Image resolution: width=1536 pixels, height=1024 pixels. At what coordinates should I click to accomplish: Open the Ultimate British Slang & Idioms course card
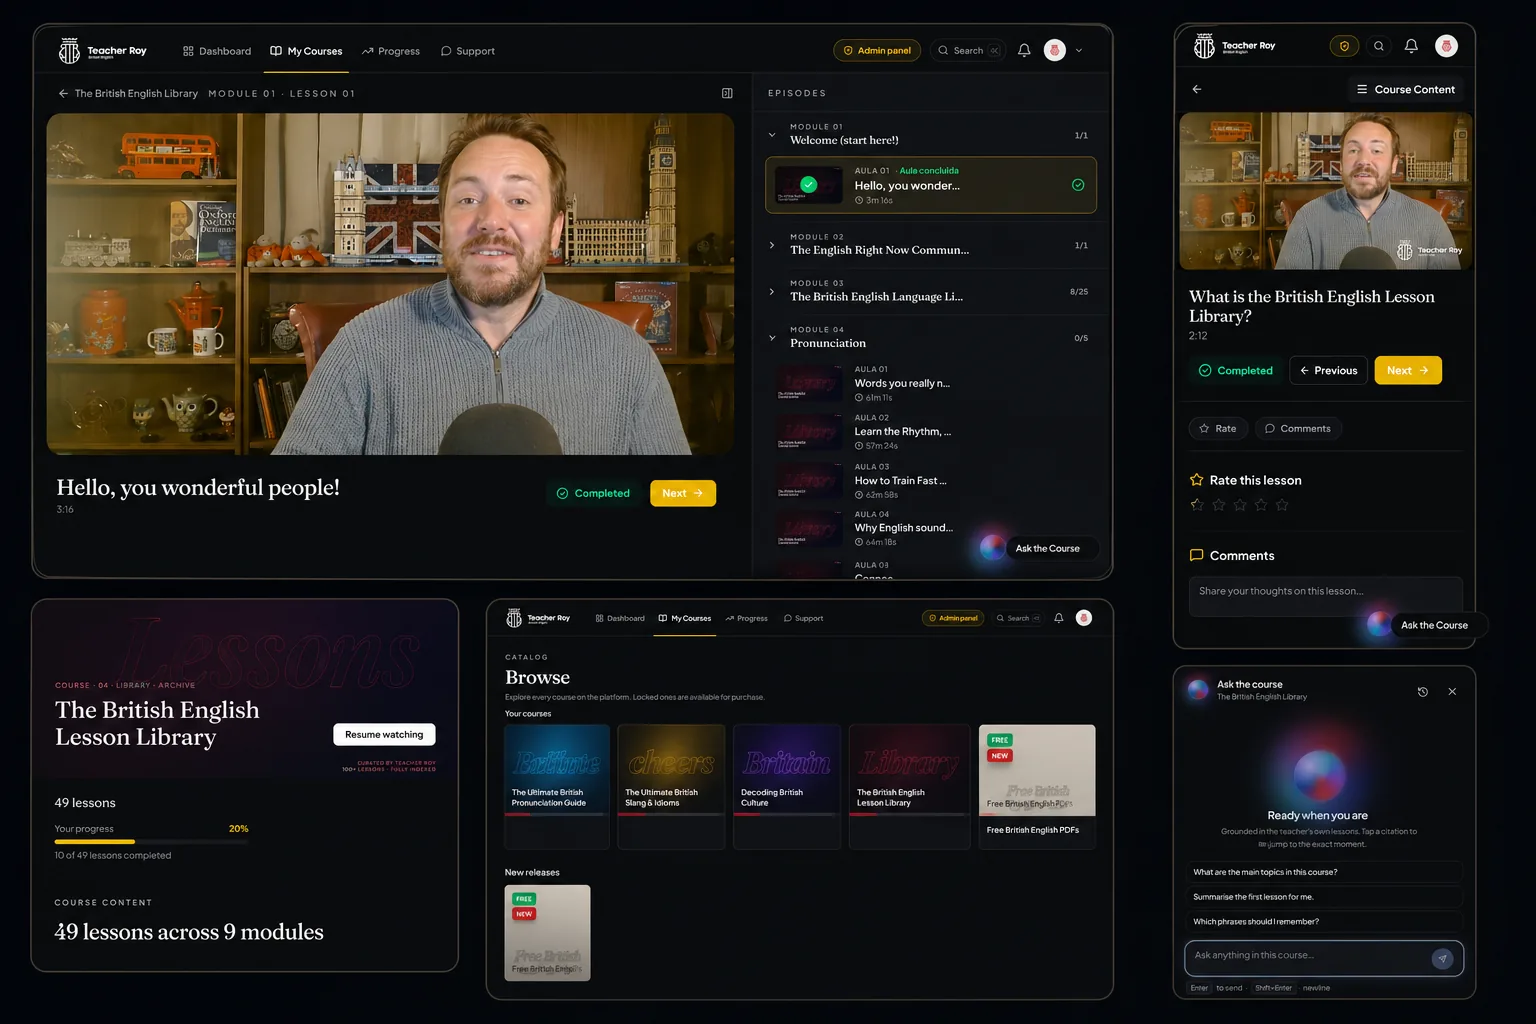[671, 787]
